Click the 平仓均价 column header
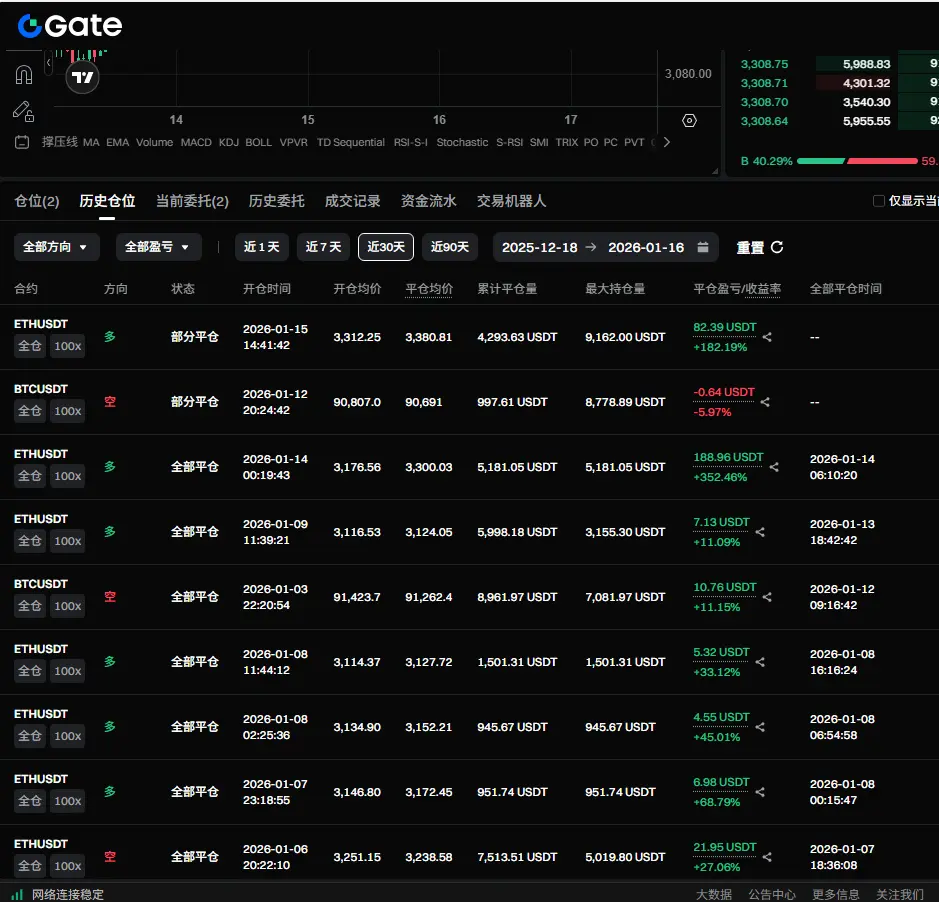 pos(429,289)
